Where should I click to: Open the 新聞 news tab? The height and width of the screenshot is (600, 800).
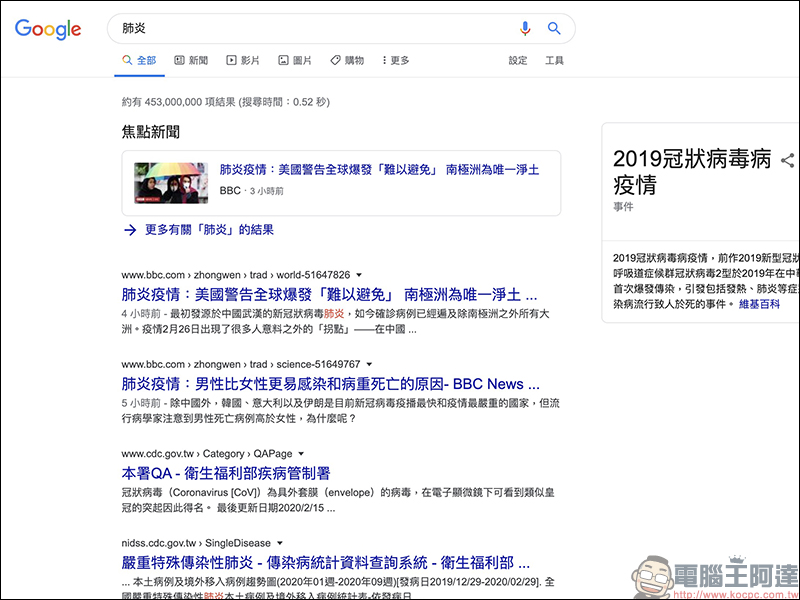[191, 61]
